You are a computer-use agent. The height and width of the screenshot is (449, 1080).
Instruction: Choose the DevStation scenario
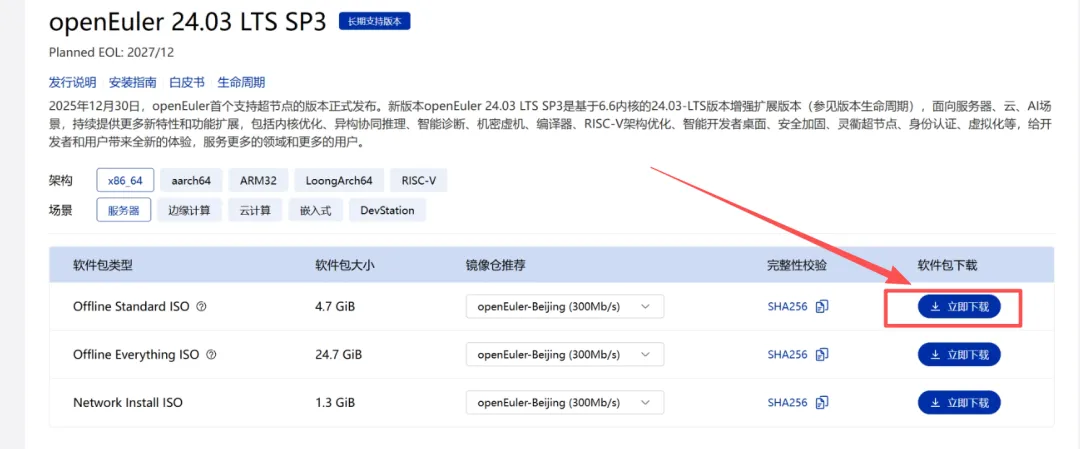[x=387, y=211]
